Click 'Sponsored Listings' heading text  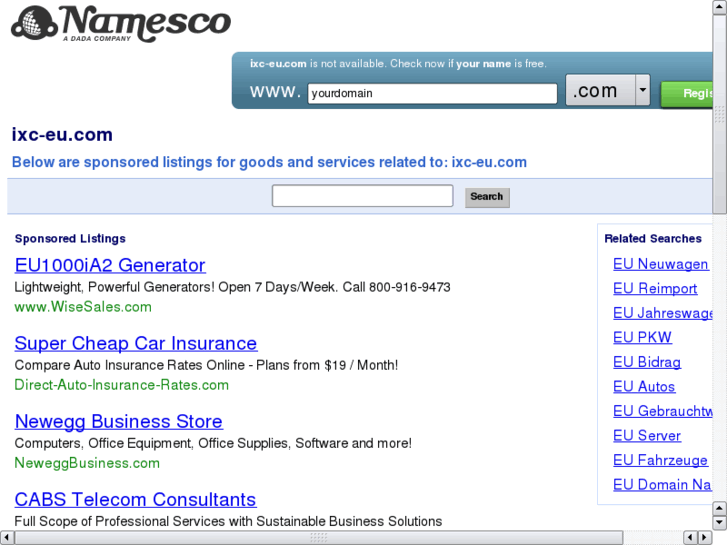(70, 238)
